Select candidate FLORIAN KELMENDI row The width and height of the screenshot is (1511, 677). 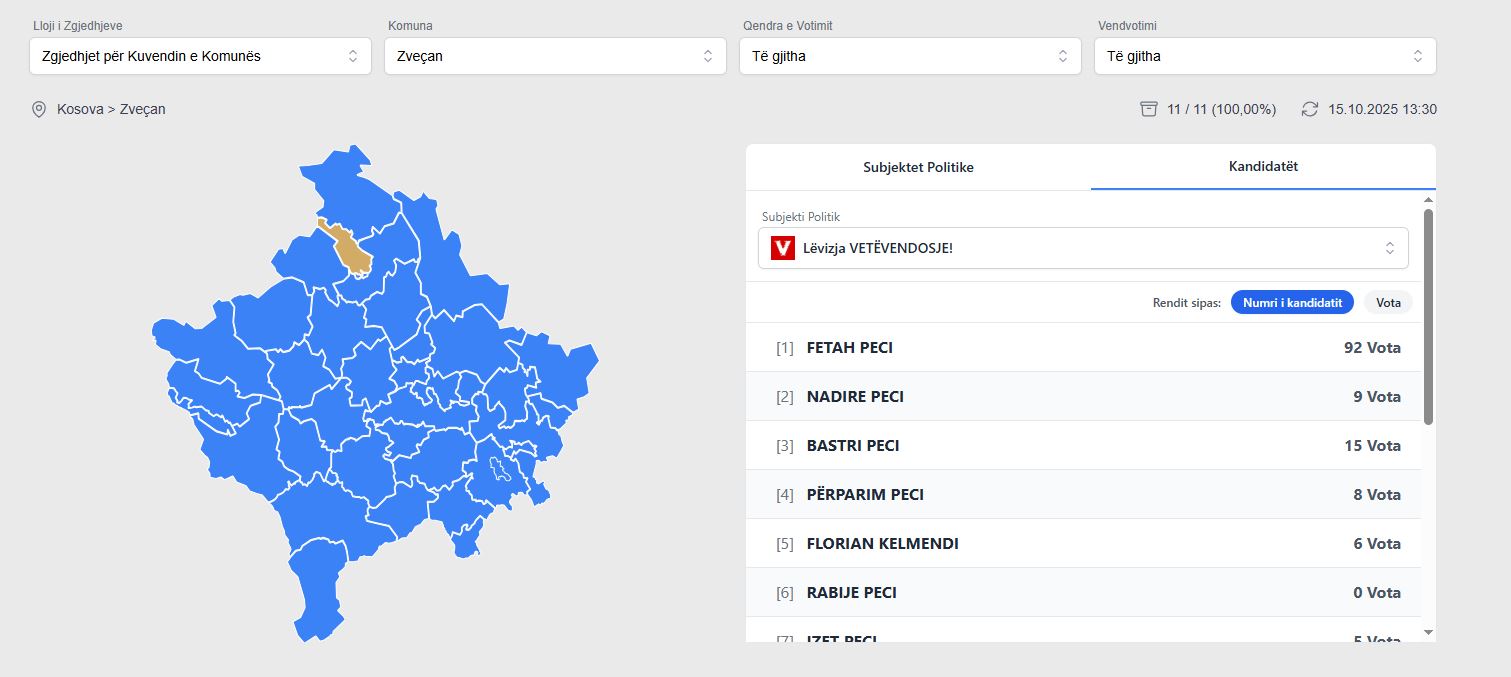point(1083,544)
